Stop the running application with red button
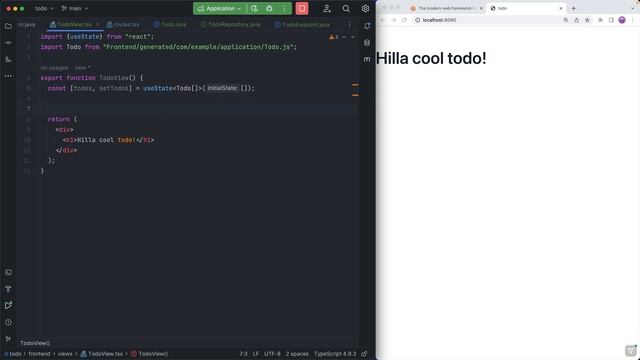This screenshot has height=360, width=640. point(302,8)
